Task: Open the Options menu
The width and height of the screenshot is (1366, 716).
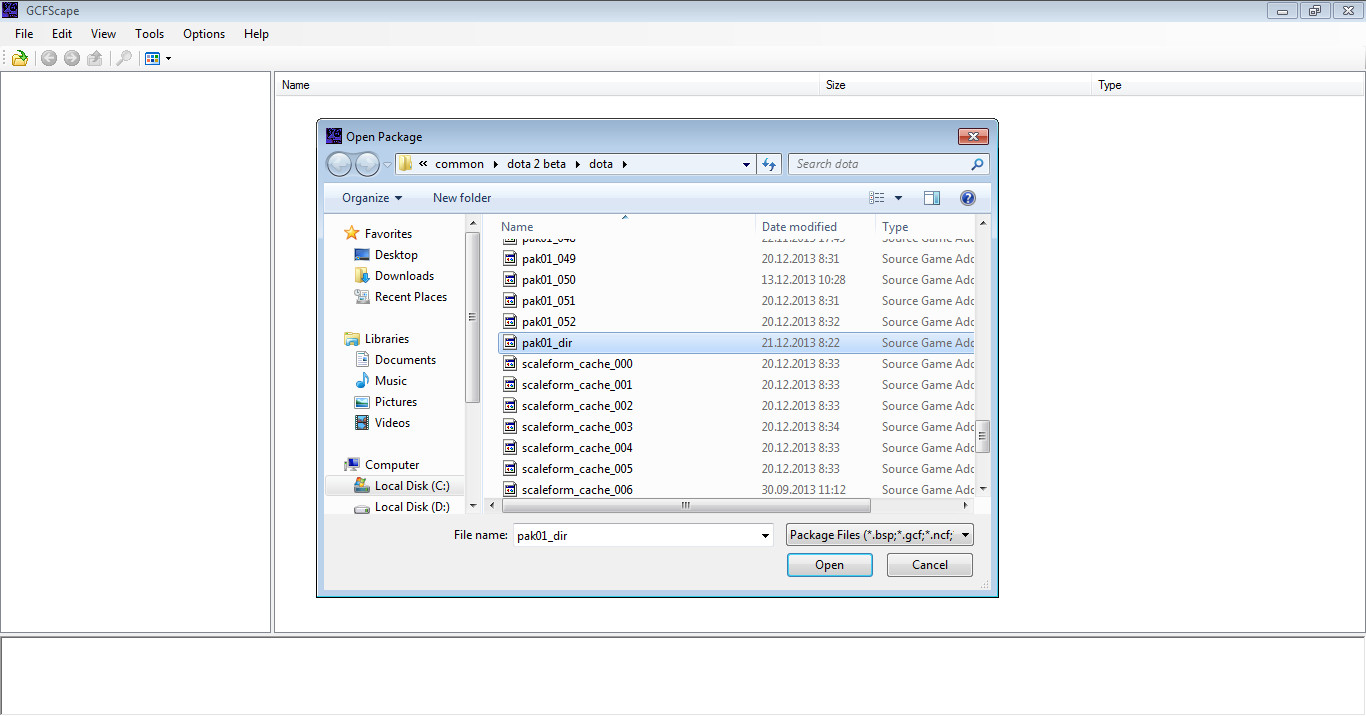Action: (204, 34)
